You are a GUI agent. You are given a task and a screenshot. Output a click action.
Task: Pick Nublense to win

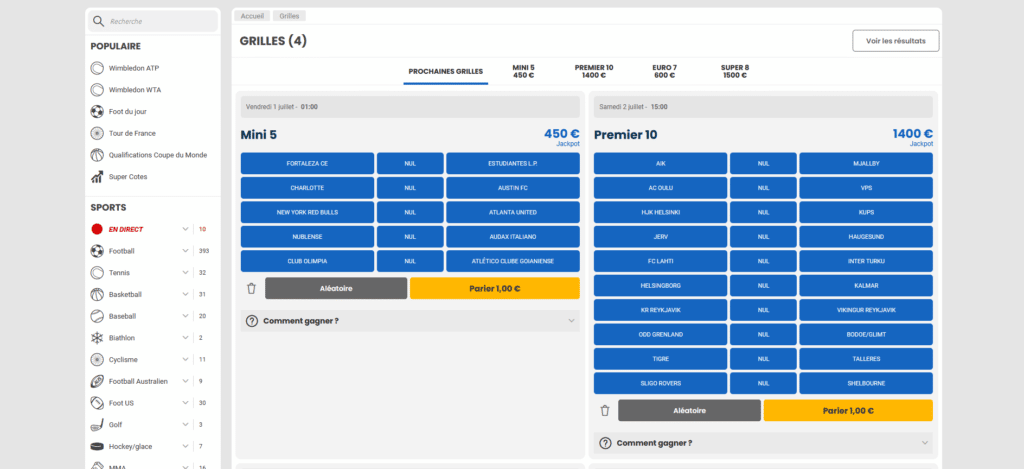click(308, 236)
